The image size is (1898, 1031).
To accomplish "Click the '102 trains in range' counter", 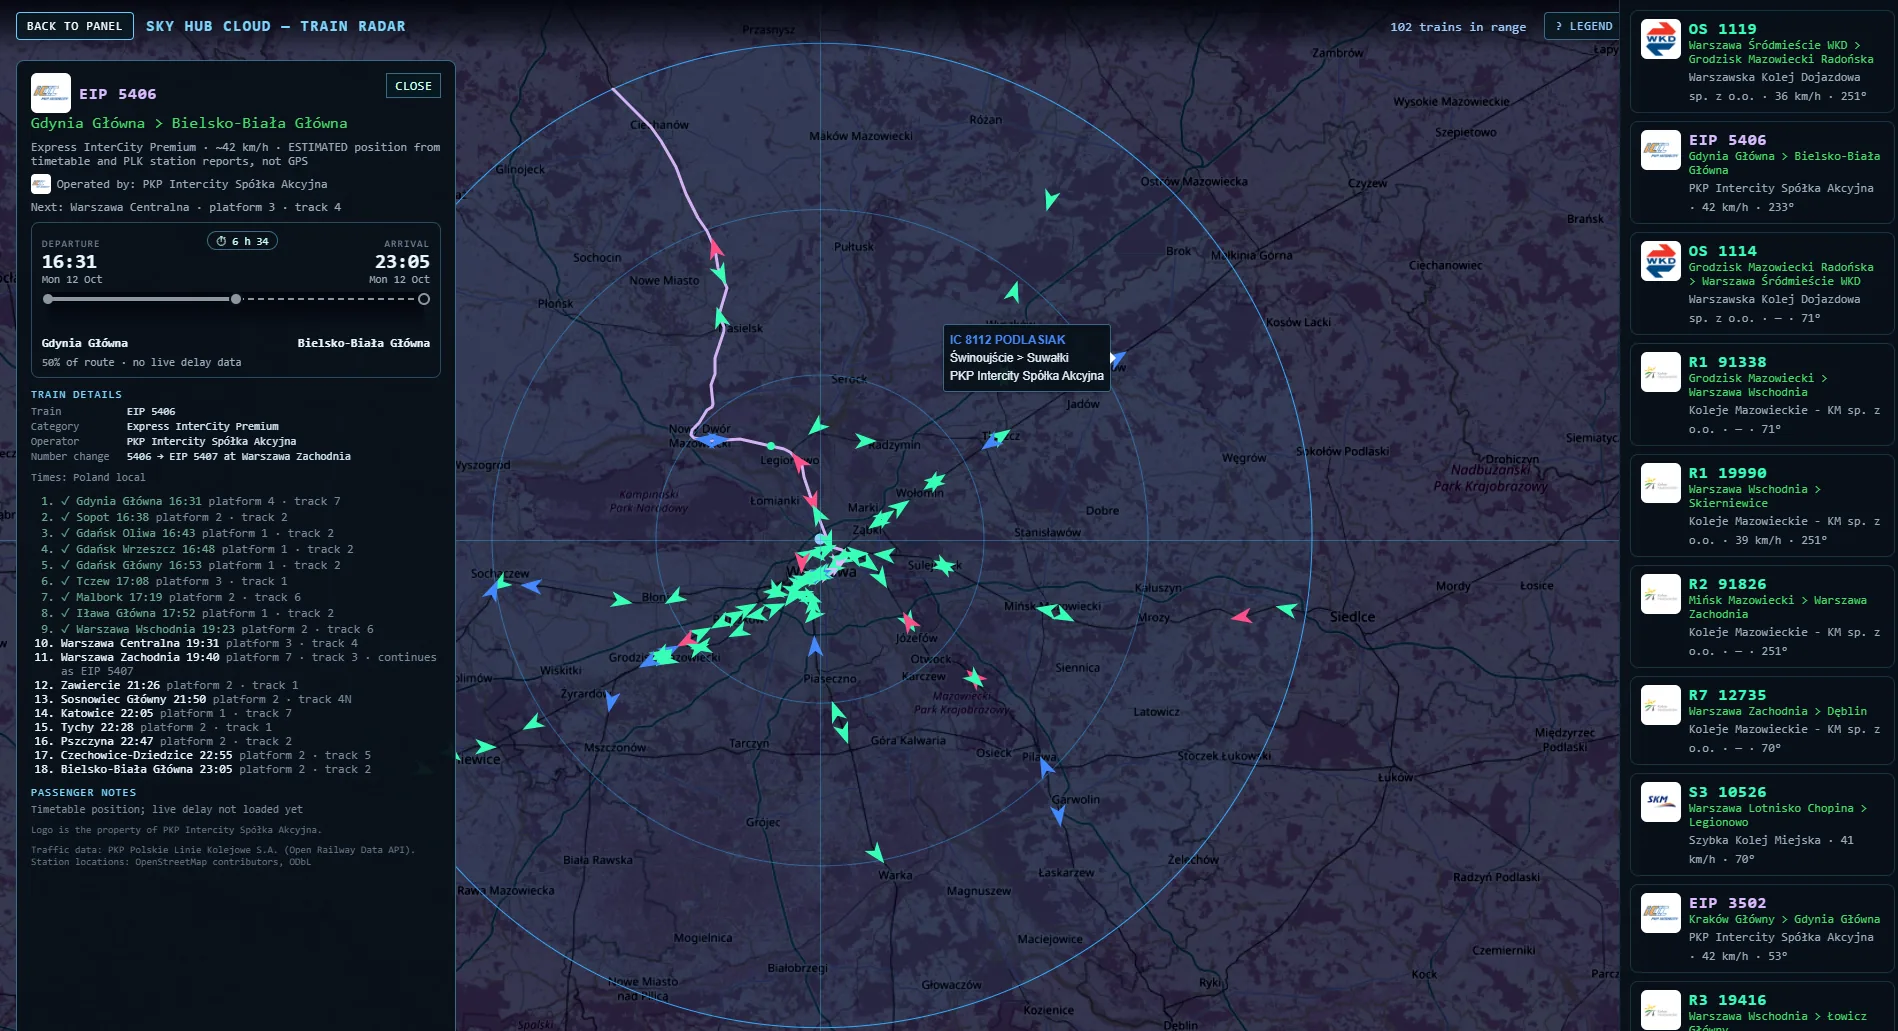I will [1457, 27].
